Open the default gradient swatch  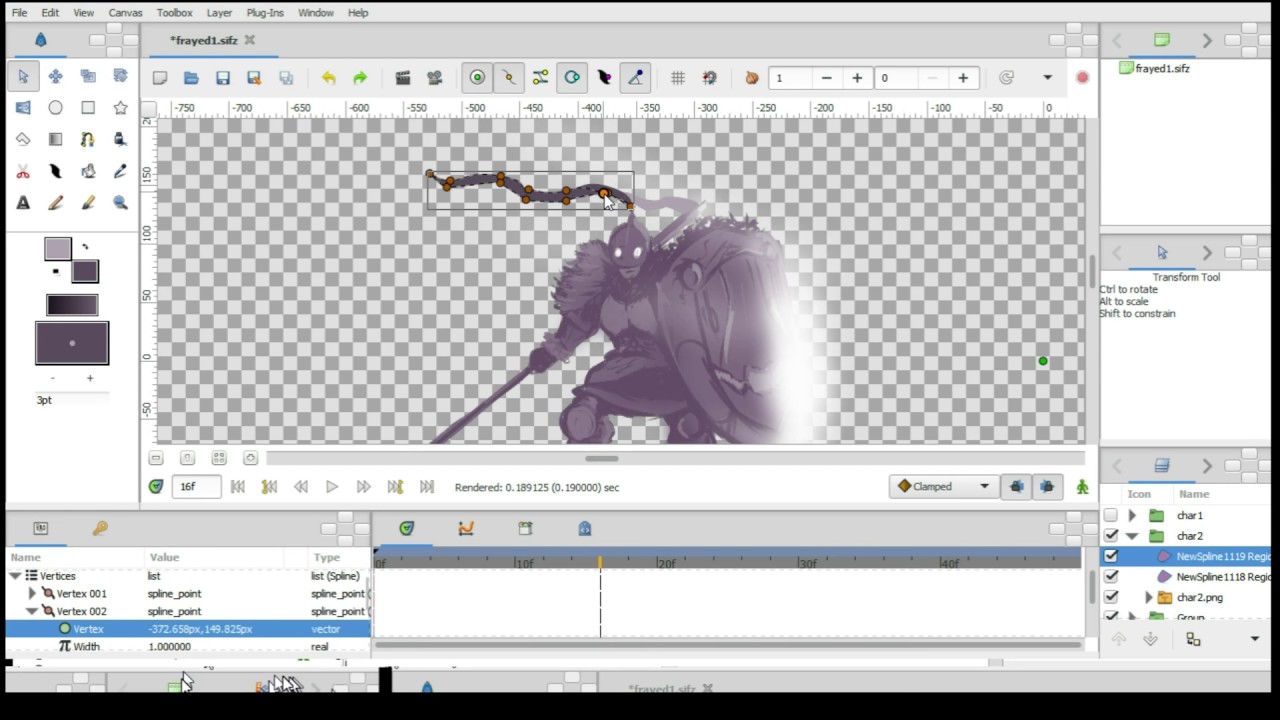(x=72, y=305)
